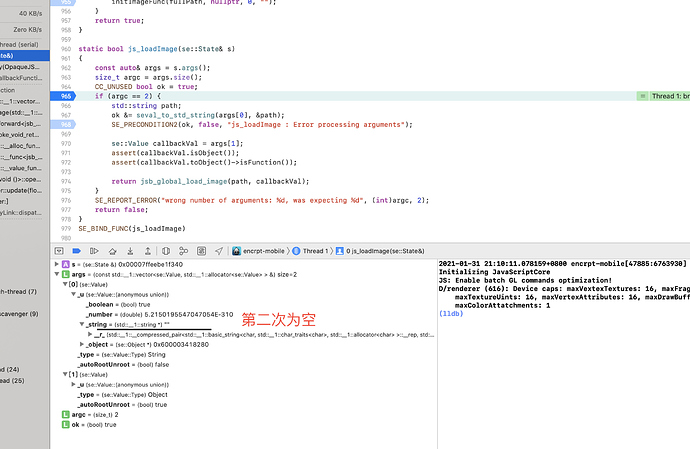Click the purple A icon beside s
Screen dimensions: 690x449
coord(66,264)
